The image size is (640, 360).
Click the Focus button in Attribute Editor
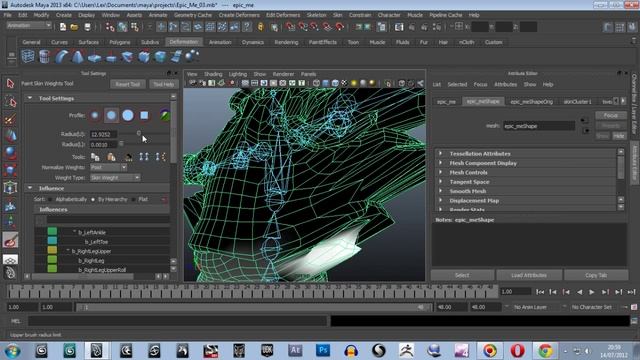point(611,116)
